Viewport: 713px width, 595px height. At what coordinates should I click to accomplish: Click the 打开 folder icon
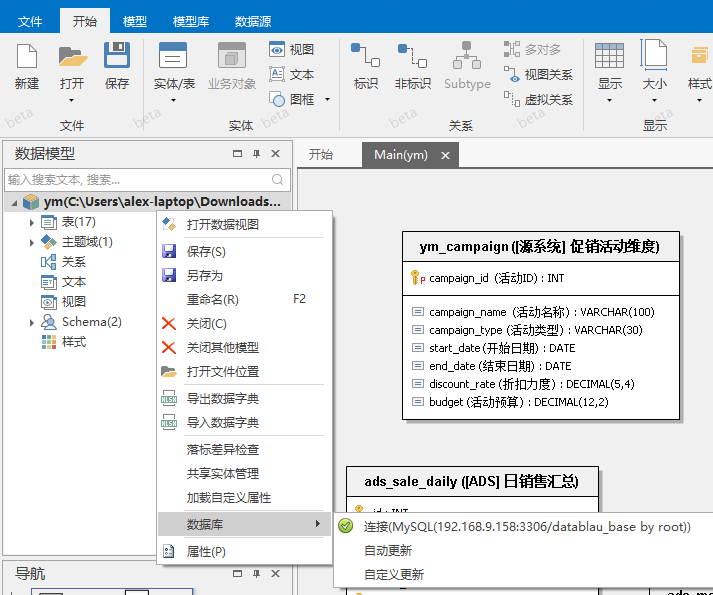tap(72, 56)
